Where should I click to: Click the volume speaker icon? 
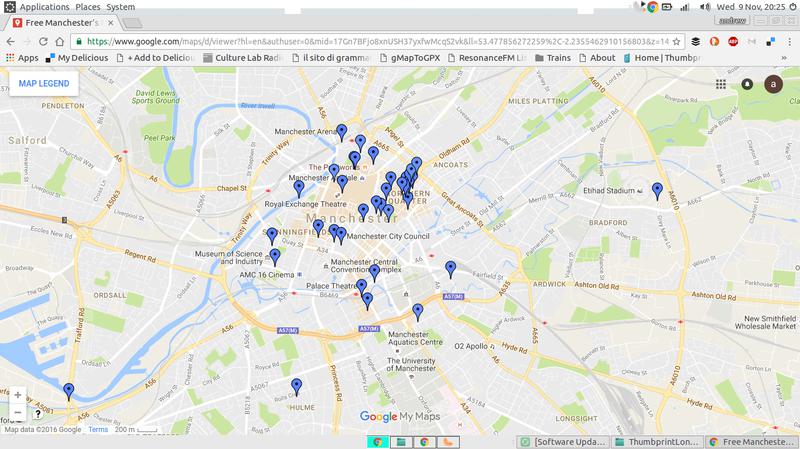click(x=705, y=7)
